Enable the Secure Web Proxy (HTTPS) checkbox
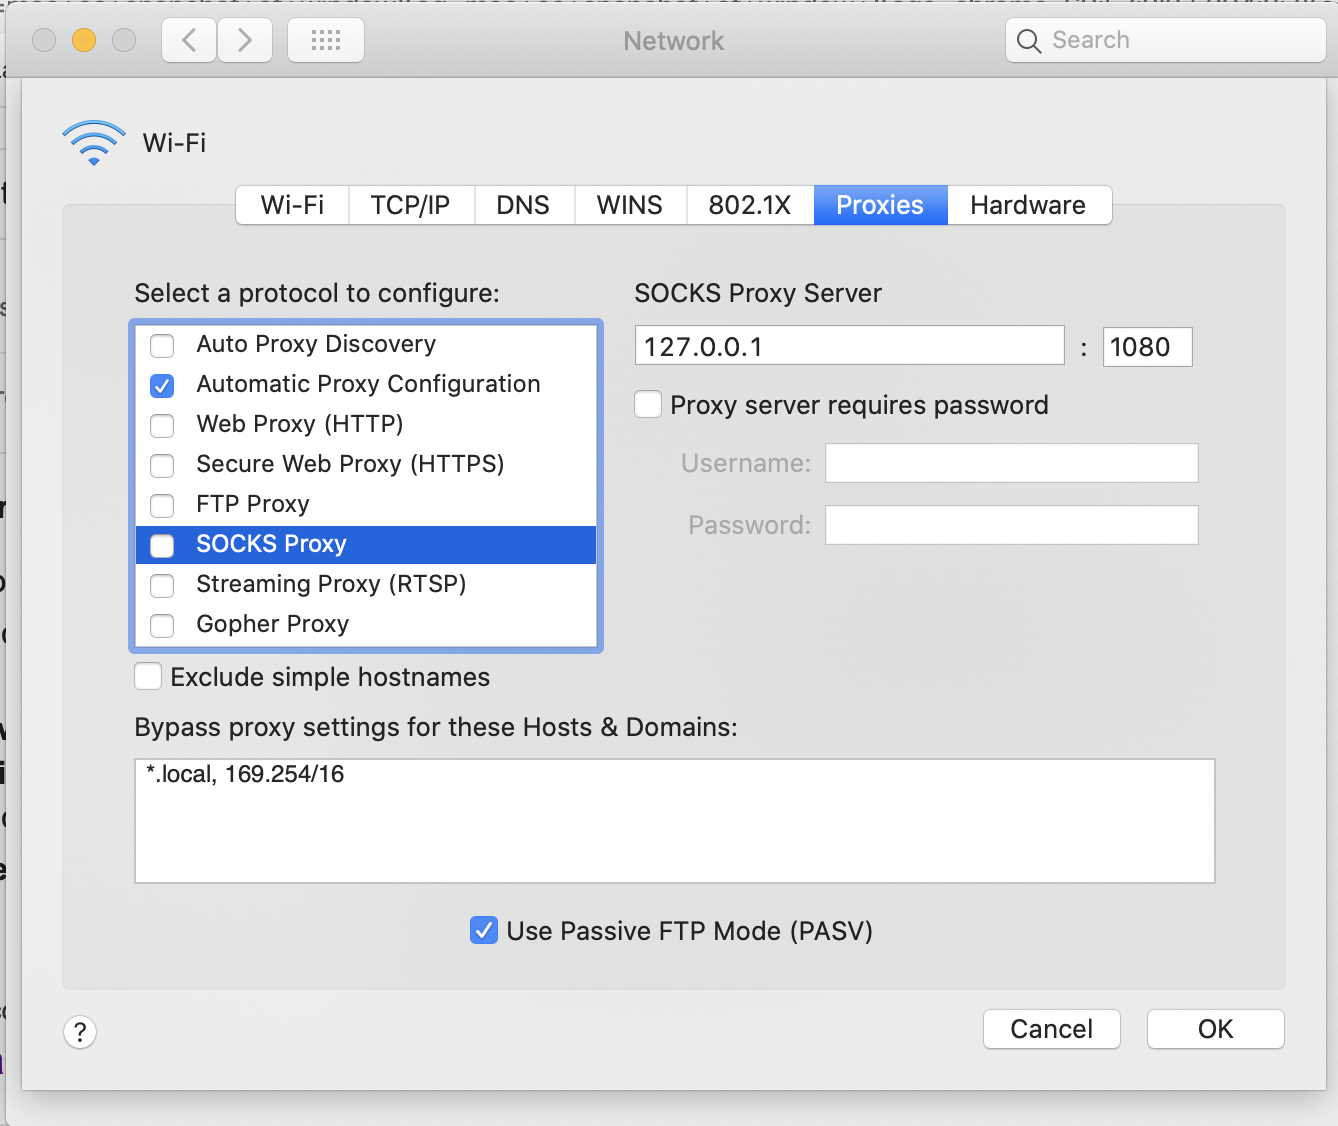 161,465
